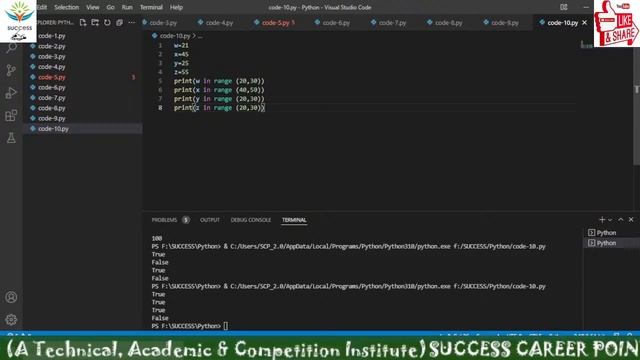This screenshot has height=360, width=640.
Task: Select the Terminal panel tab
Action: 294,220
